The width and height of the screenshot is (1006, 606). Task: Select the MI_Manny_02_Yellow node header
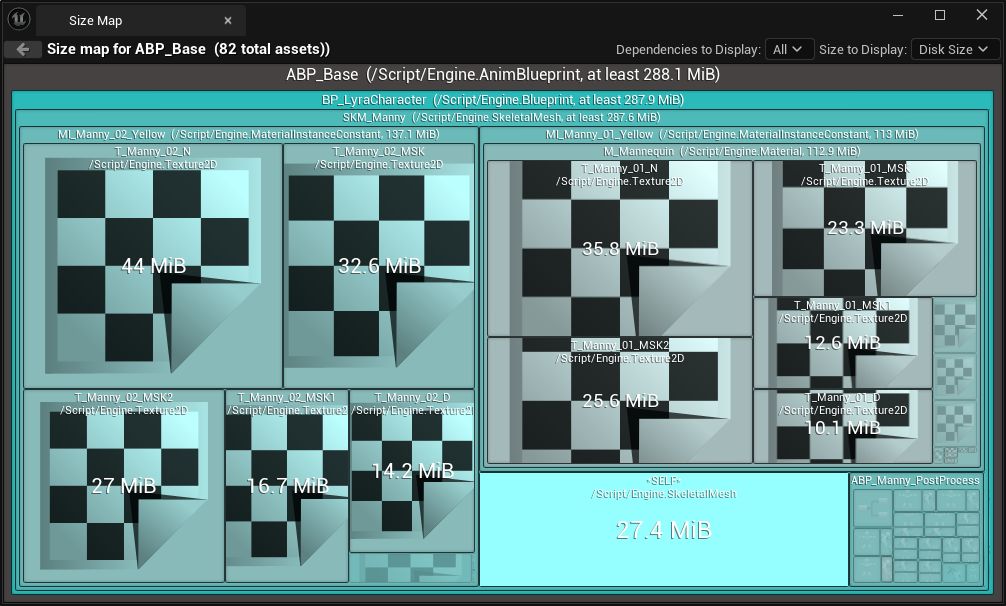(249, 134)
